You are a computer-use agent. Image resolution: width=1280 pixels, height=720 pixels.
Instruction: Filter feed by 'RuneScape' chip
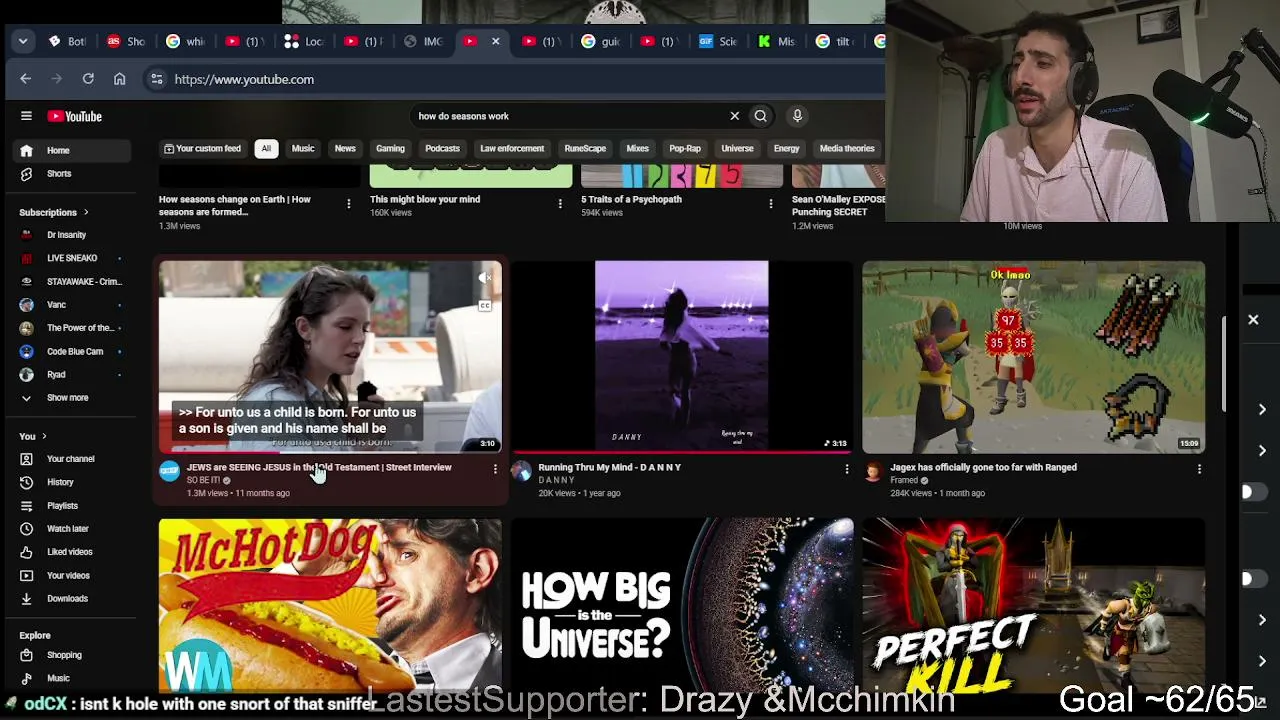click(x=585, y=149)
